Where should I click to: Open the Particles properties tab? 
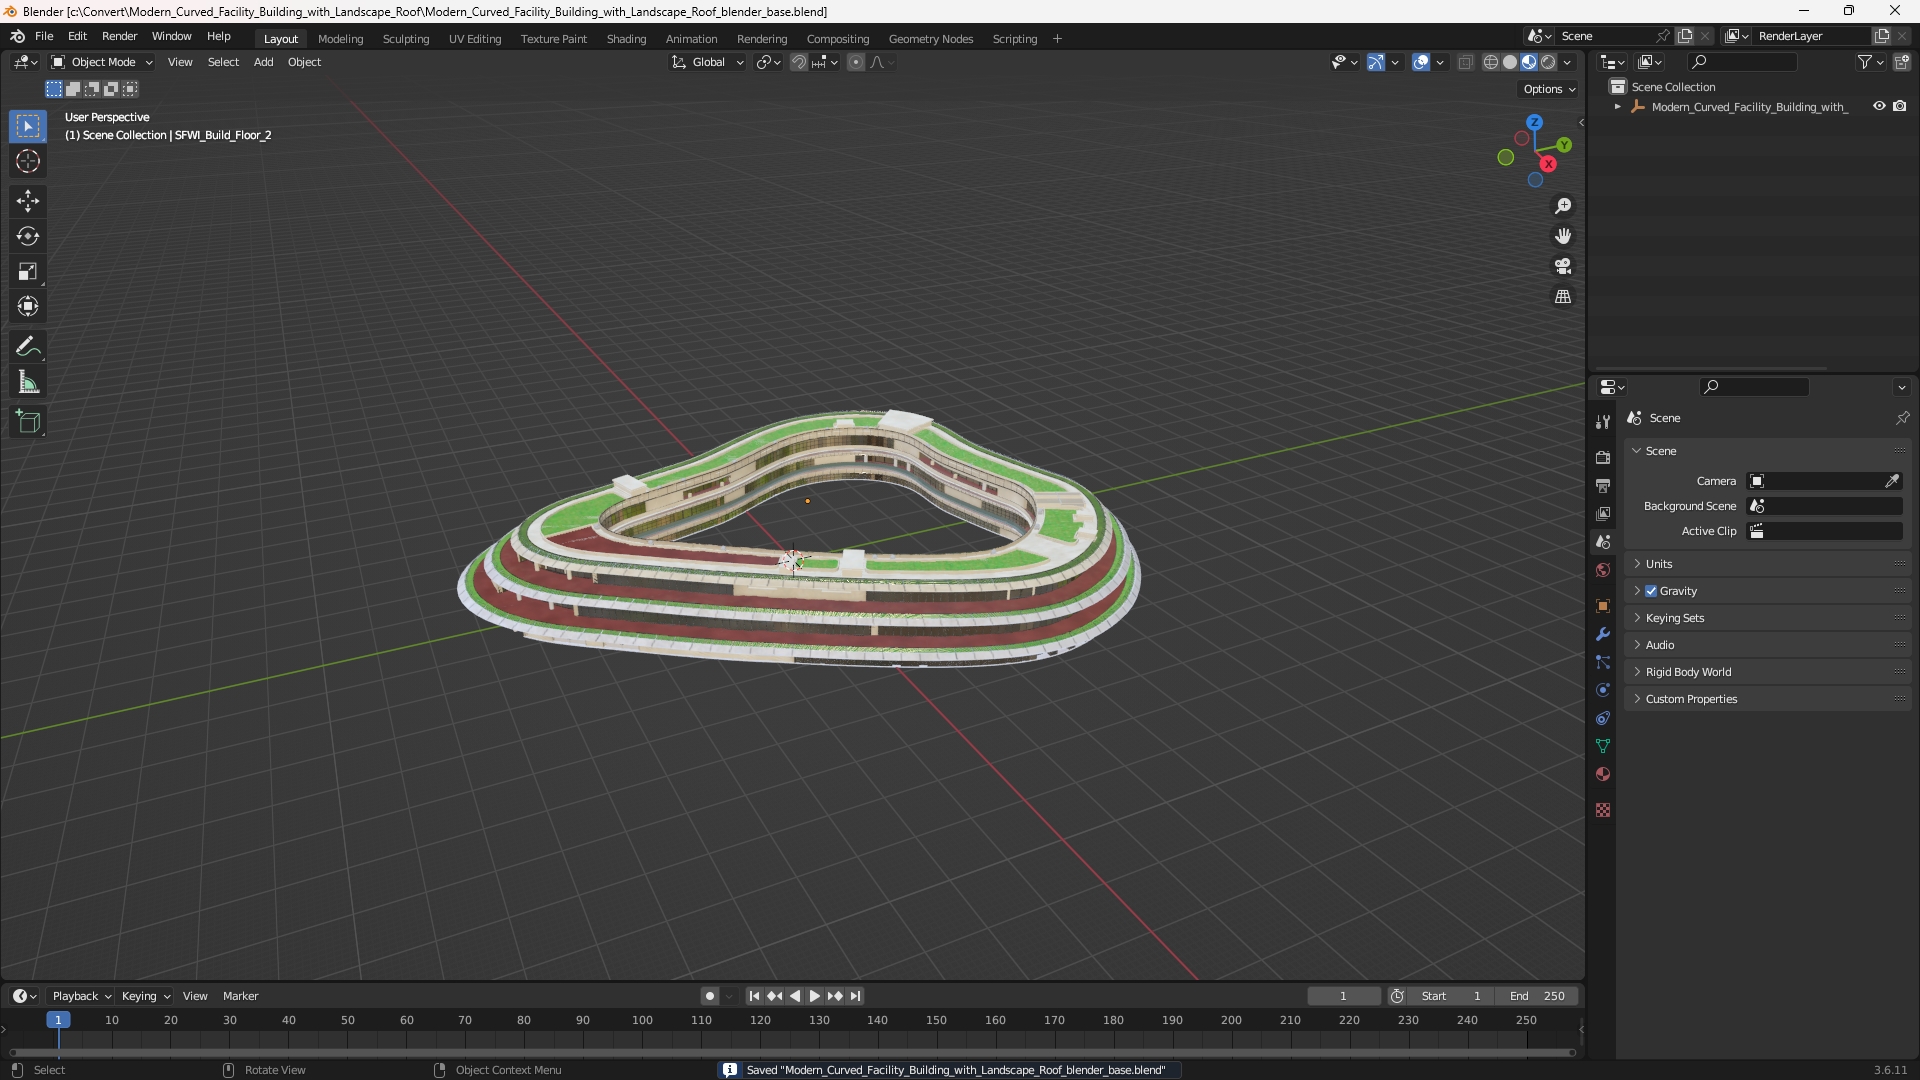coord(1603,662)
